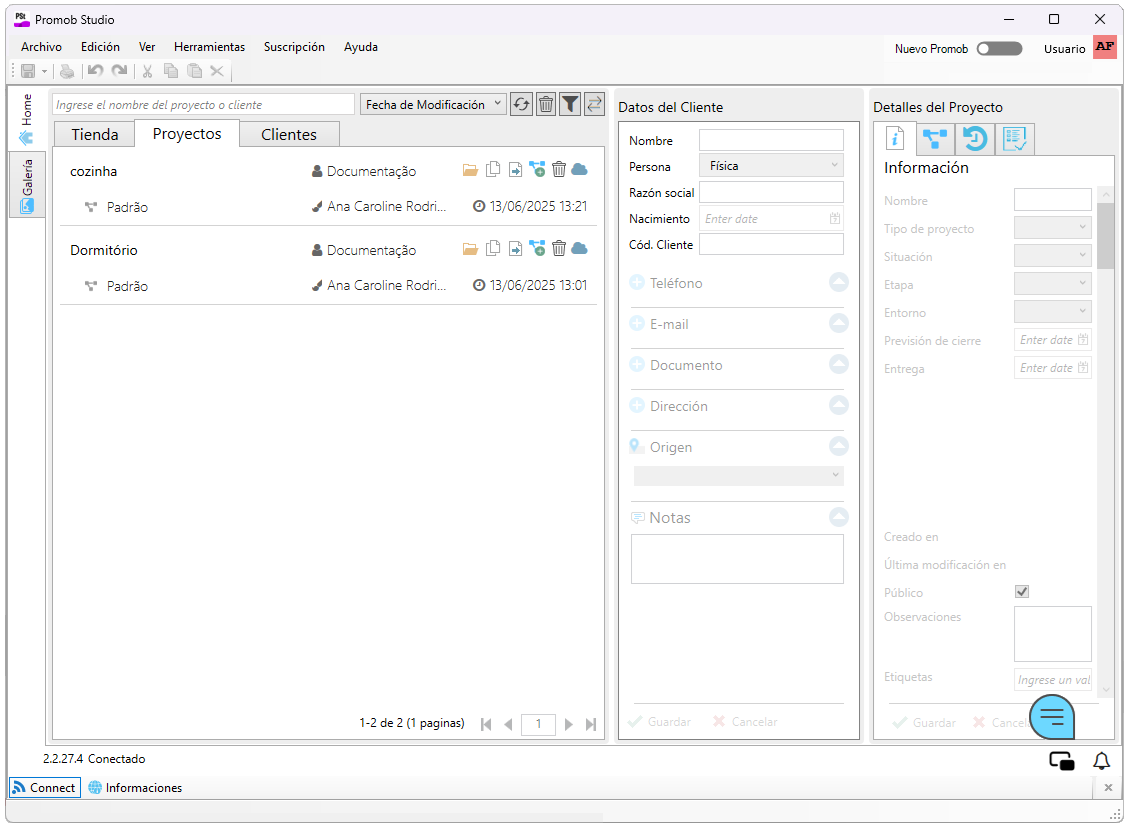Refresh the project list with sync icon

[521, 104]
